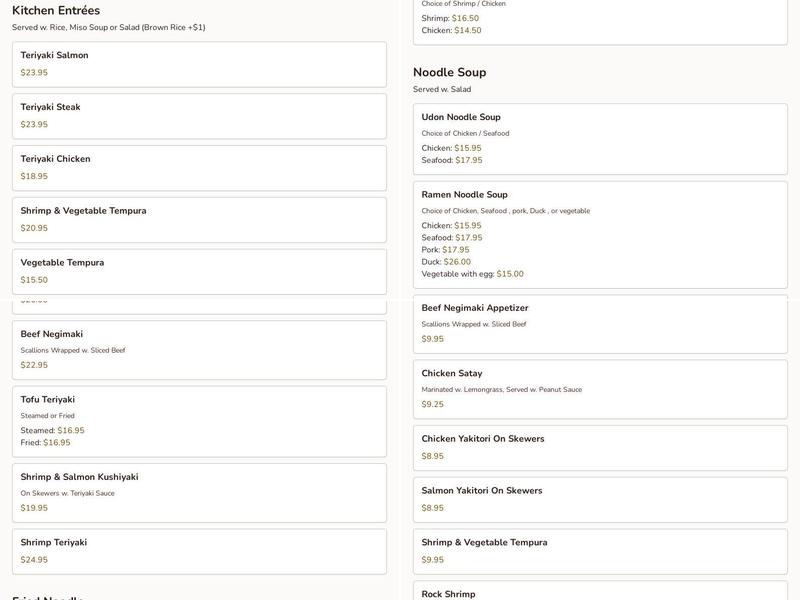
Task: Select the Ramen Noodle Soup item
Action: pos(600,234)
